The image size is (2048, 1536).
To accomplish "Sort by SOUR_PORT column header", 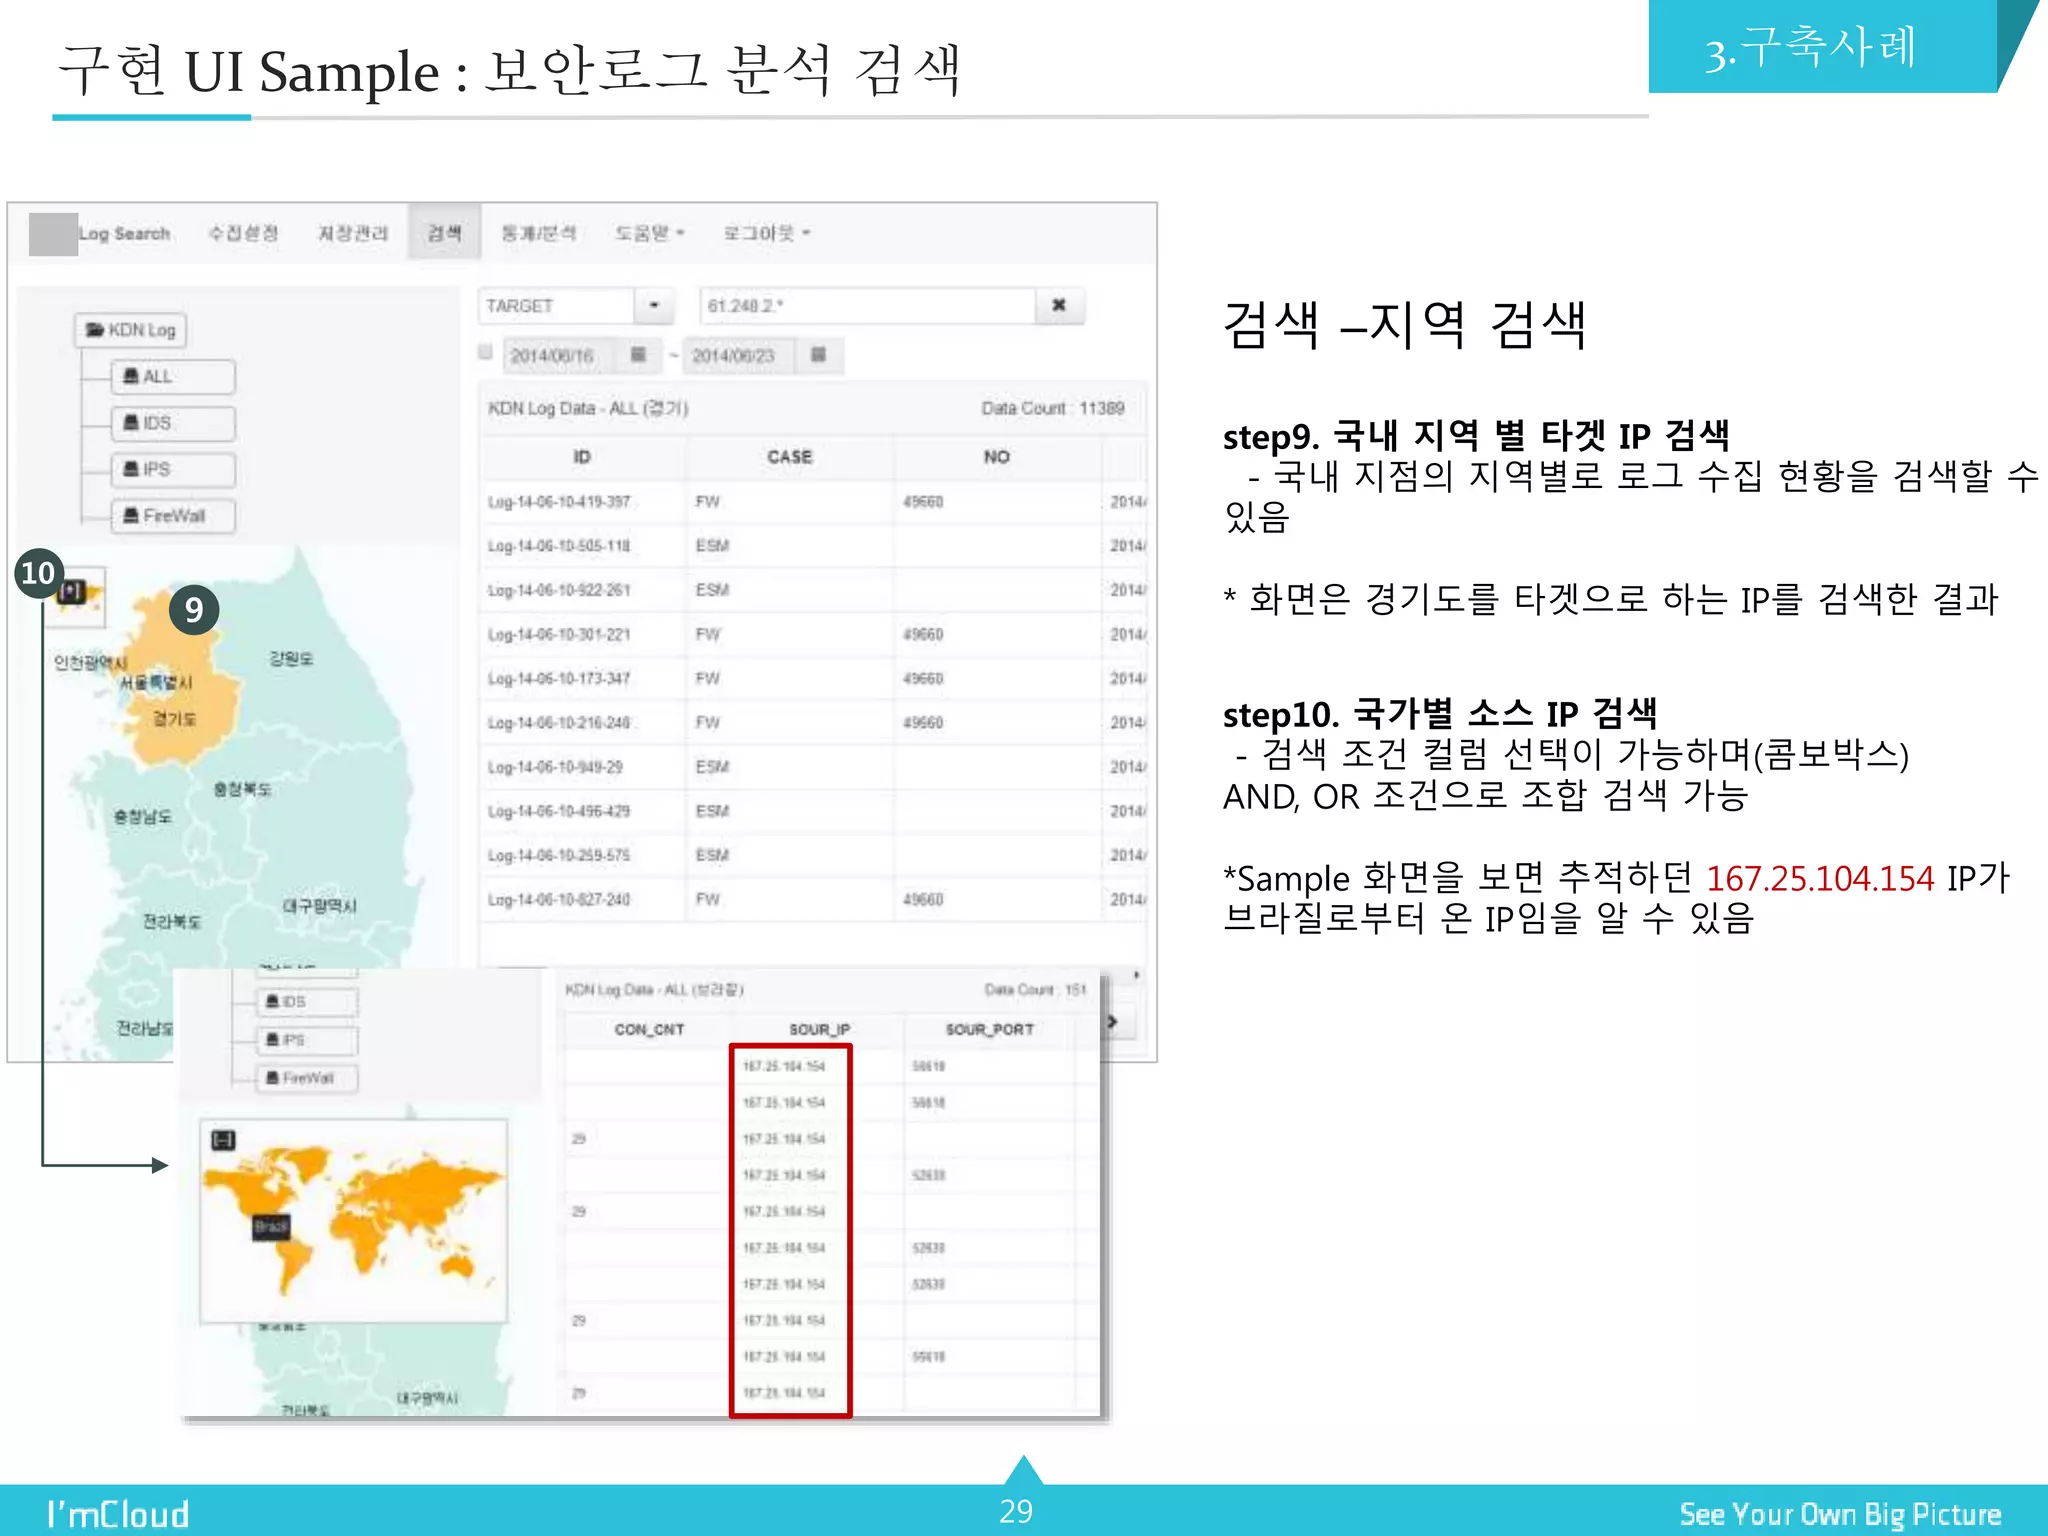I will point(989,1029).
